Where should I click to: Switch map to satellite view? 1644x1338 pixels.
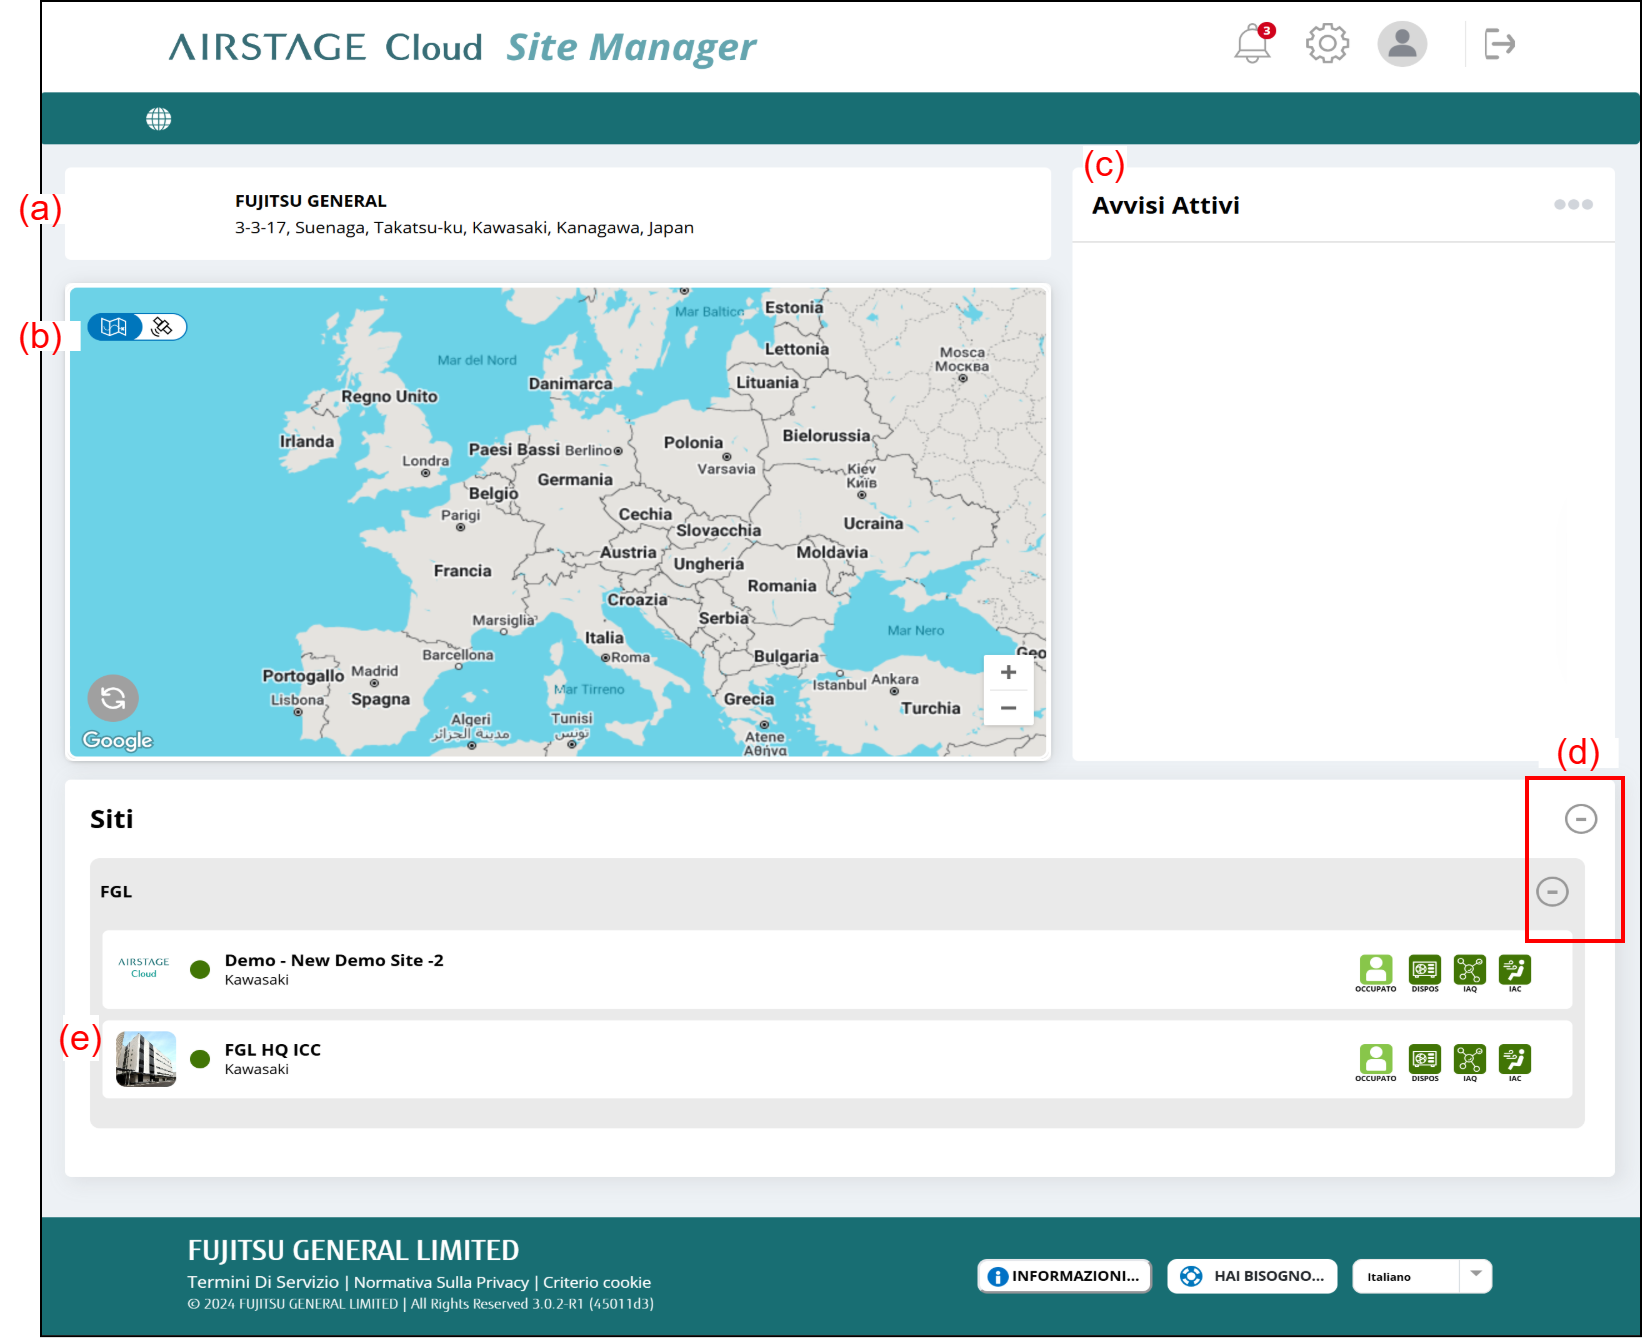coord(162,327)
